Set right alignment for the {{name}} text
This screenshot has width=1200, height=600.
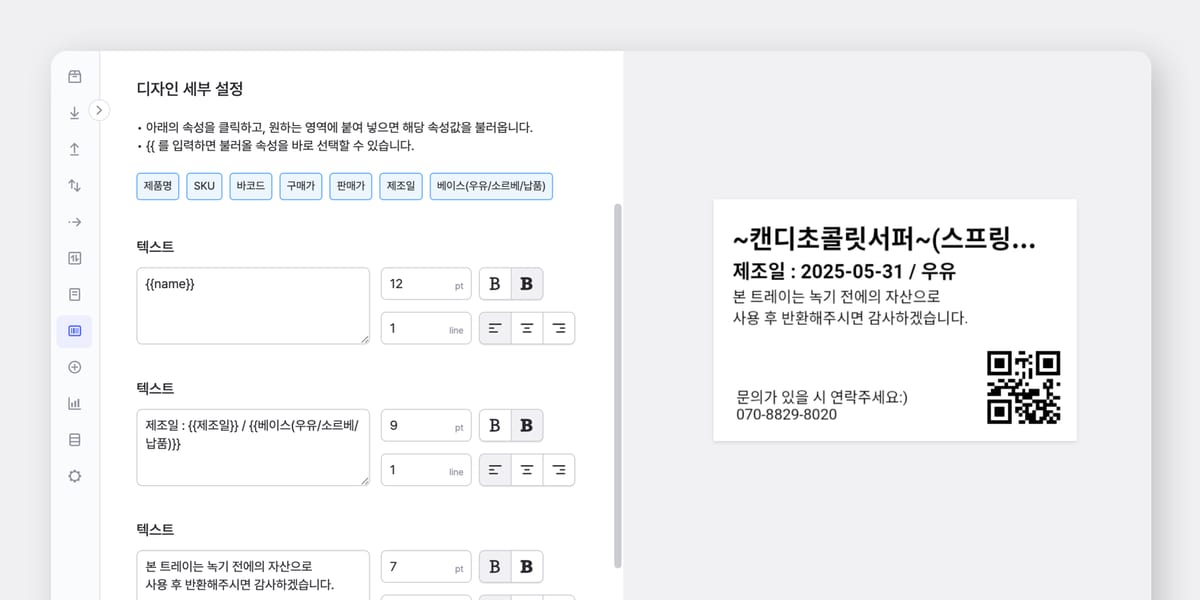point(560,328)
